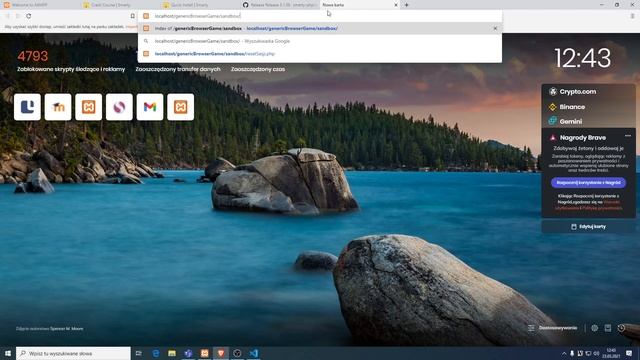Click 'Zaoszczędzony transfer danych' label
640x360 pixels.
tap(178, 69)
